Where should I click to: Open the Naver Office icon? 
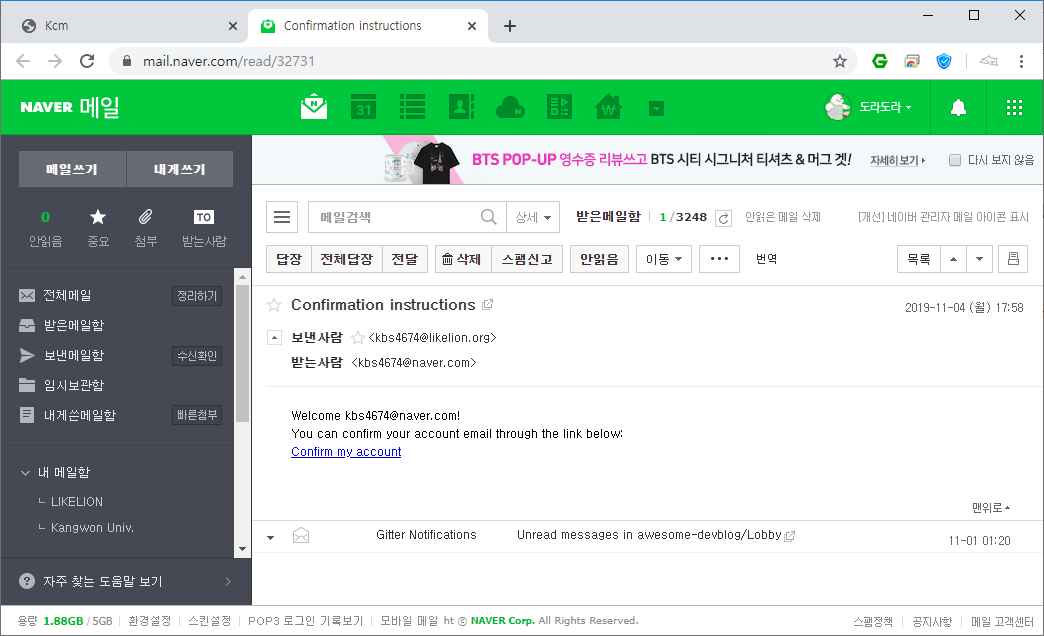click(559, 107)
